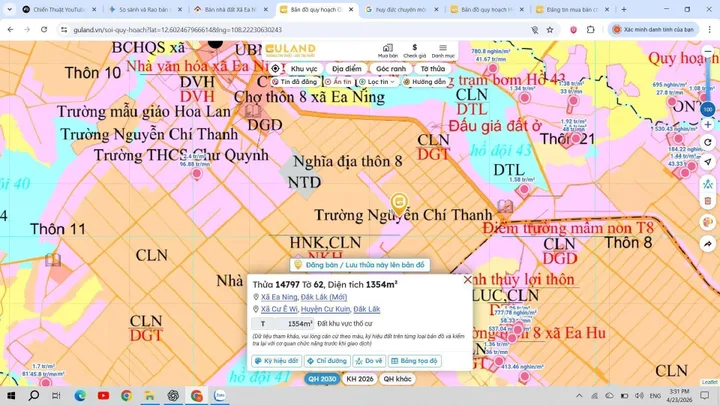Bookmark this page with the star icon
720x405 pixels.
(550, 29)
